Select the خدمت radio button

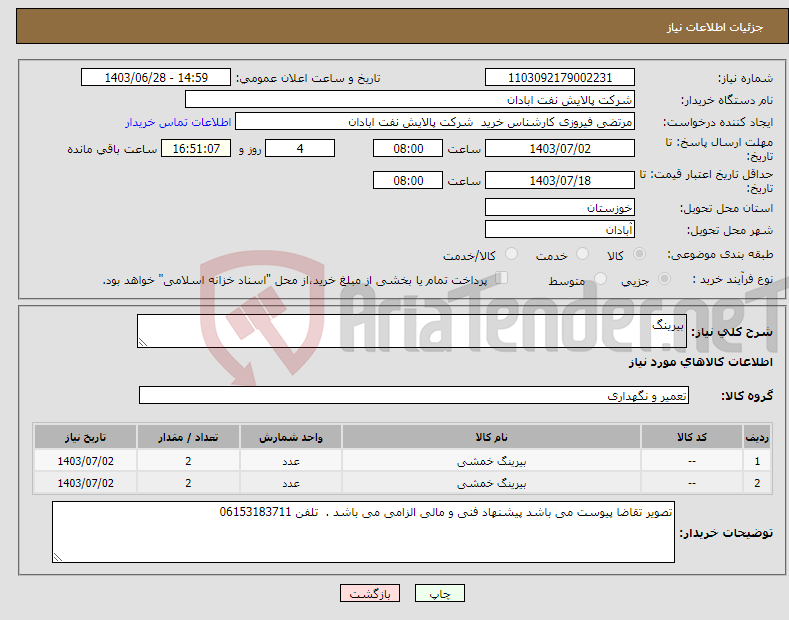tap(582, 254)
